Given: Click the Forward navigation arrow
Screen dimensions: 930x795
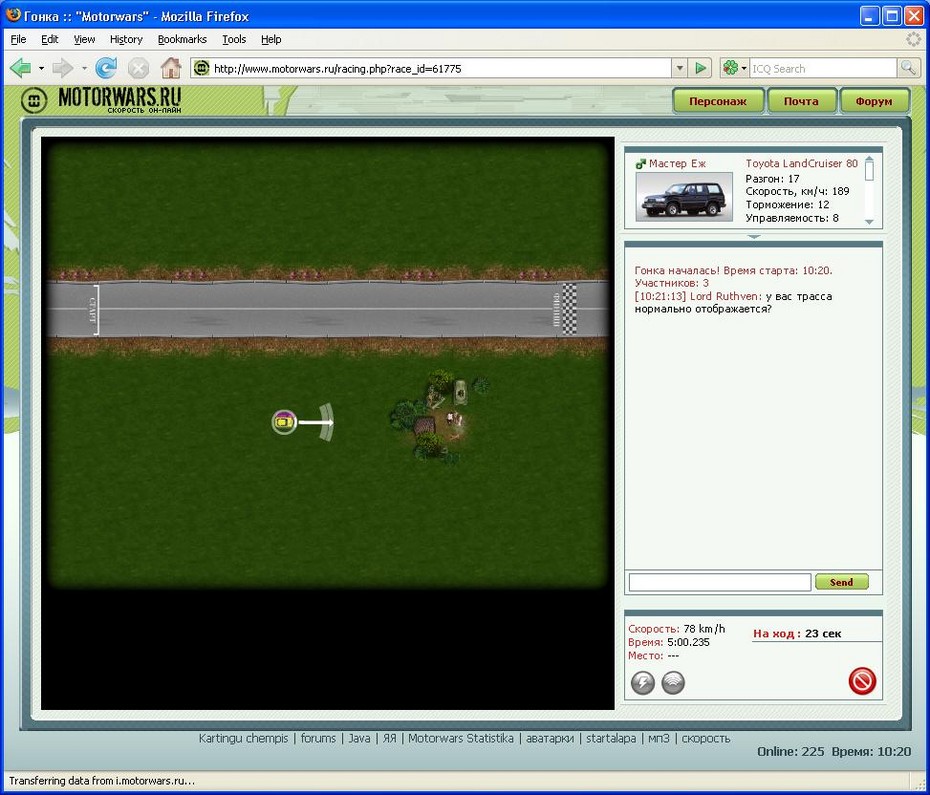Looking at the screenshot, I should [x=62, y=68].
